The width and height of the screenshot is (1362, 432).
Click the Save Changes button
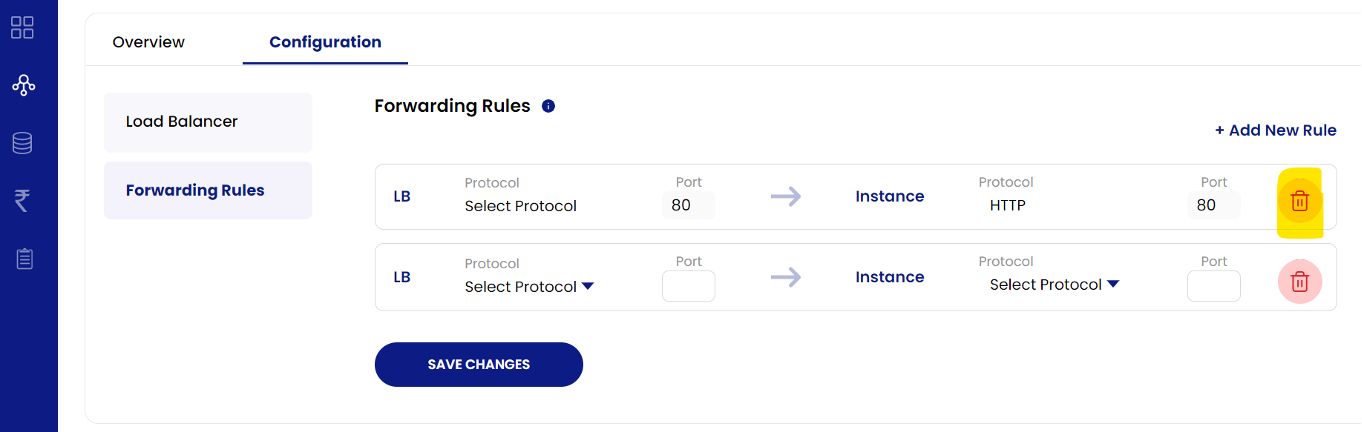tap(478, 364)
